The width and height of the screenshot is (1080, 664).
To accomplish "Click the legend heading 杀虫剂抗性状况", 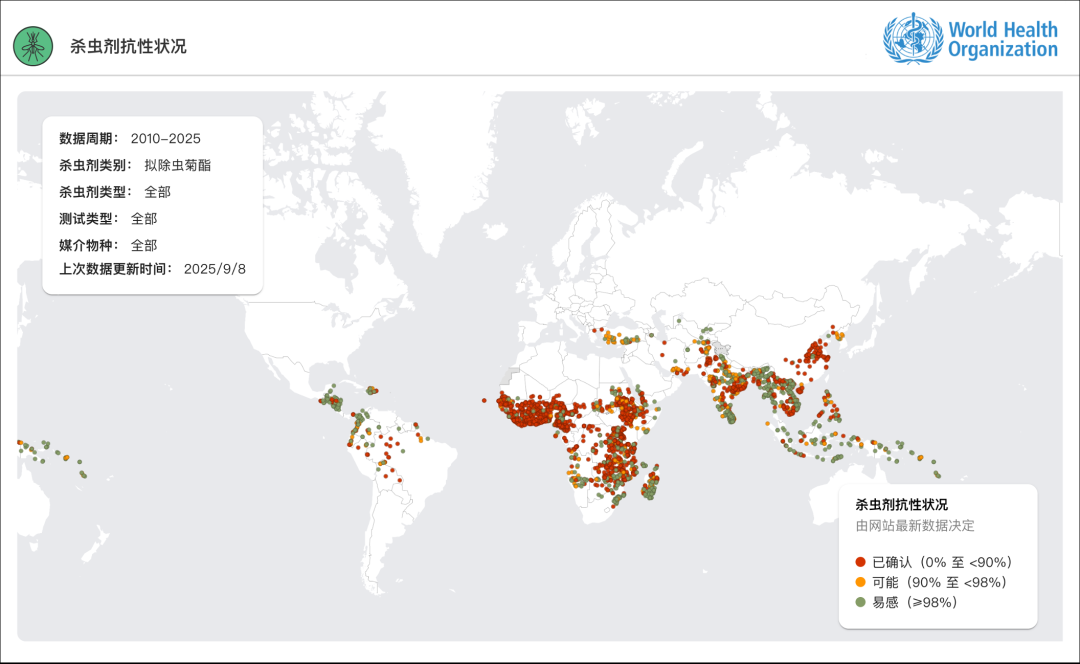I will (901, 505).
